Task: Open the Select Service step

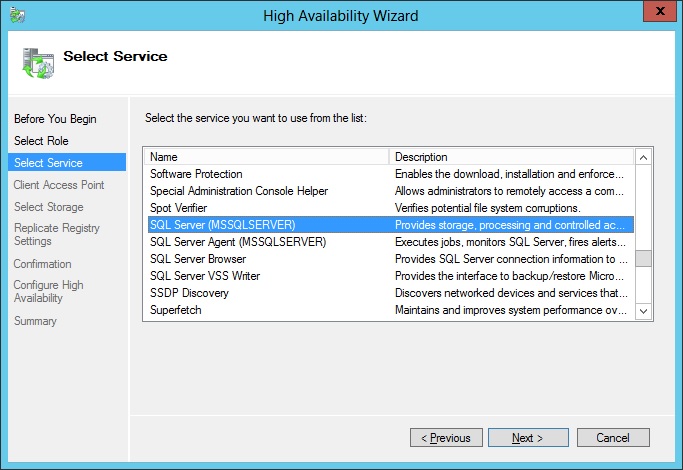Action: pyautogui.click(x=67, y=162)
